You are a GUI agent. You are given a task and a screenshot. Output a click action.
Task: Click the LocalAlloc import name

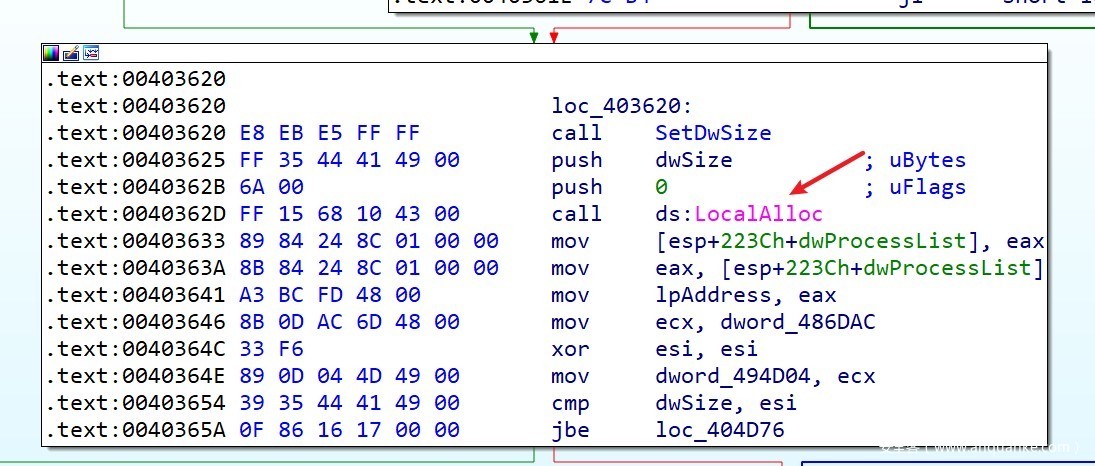(759, 214)
